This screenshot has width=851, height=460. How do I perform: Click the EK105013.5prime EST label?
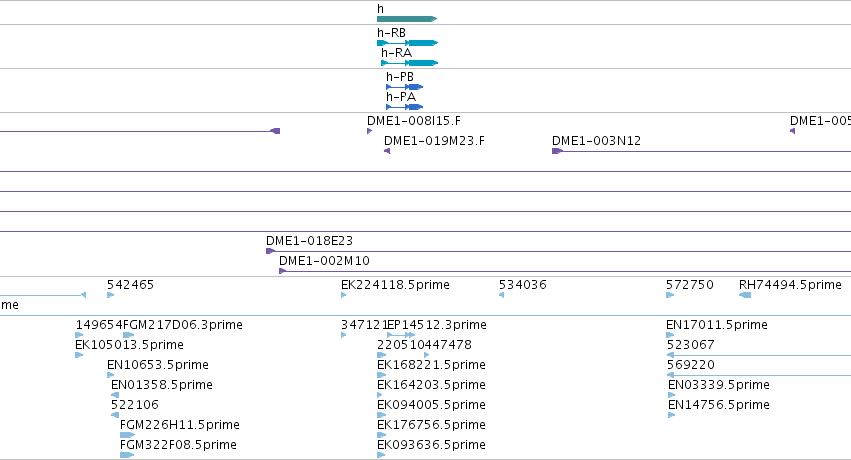130,345
